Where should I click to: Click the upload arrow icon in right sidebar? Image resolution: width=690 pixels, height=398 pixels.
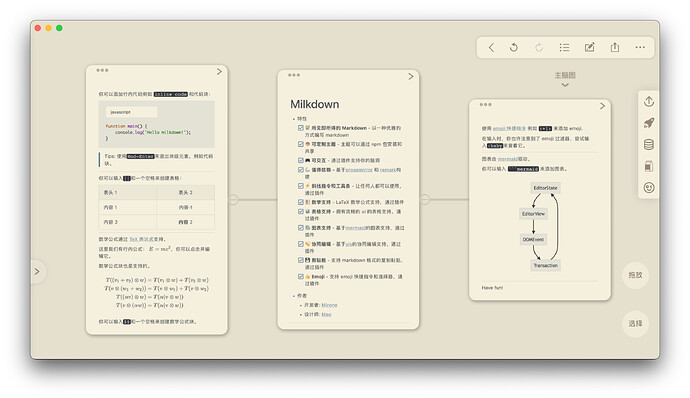pos(649,102)
